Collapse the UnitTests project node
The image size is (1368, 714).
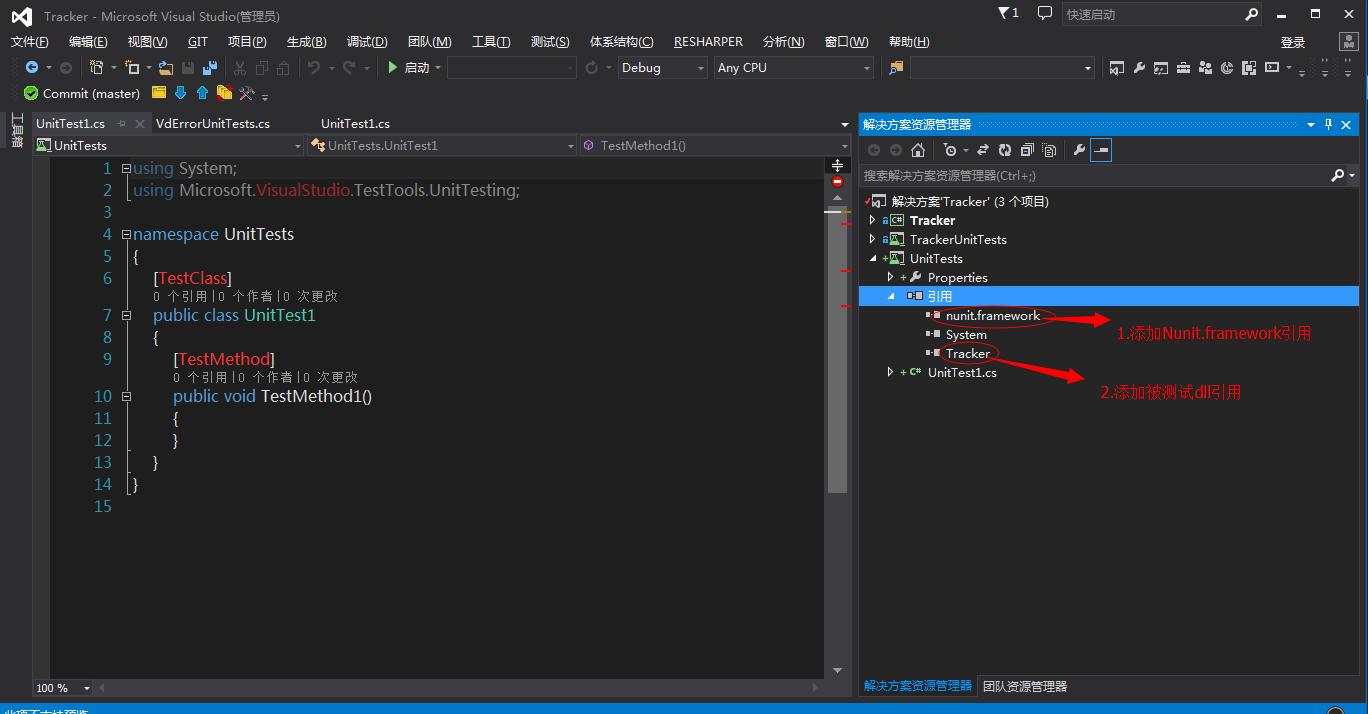[x=872, y=258]
